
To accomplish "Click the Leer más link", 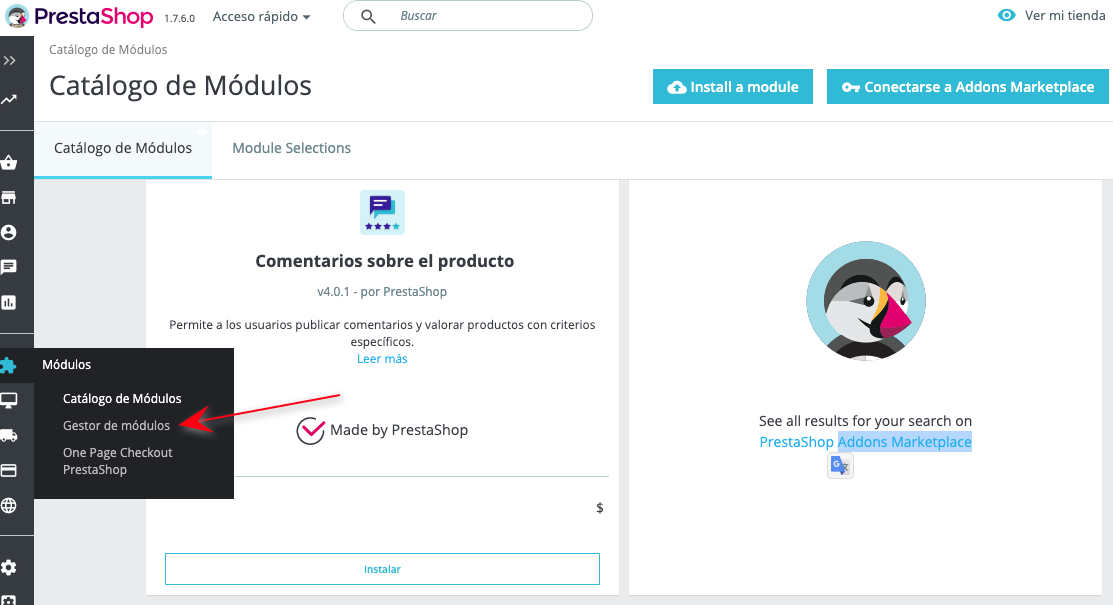I will 382,359.
